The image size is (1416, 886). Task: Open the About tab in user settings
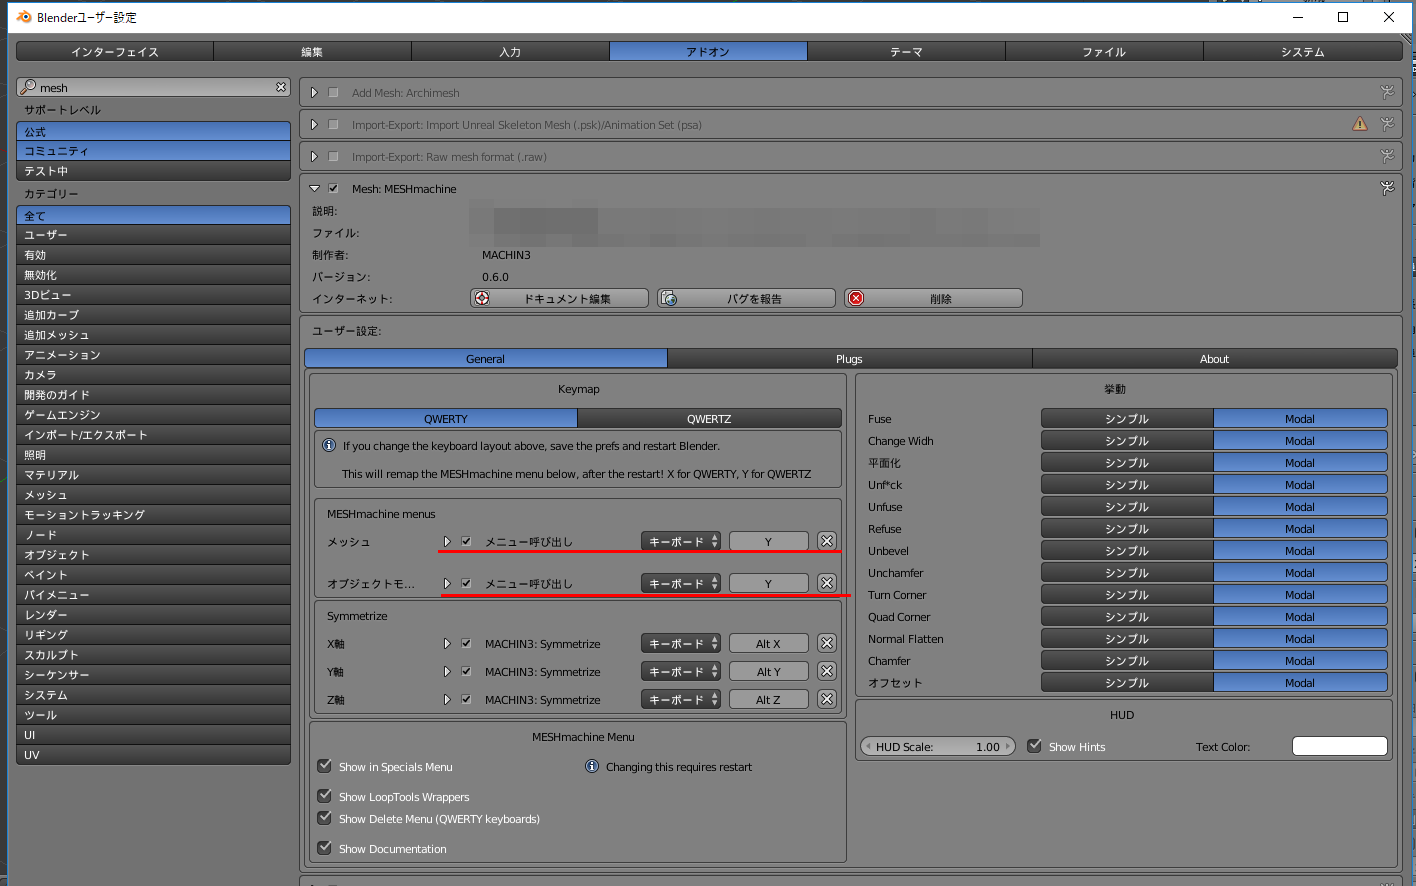(x=1214, y=358)
